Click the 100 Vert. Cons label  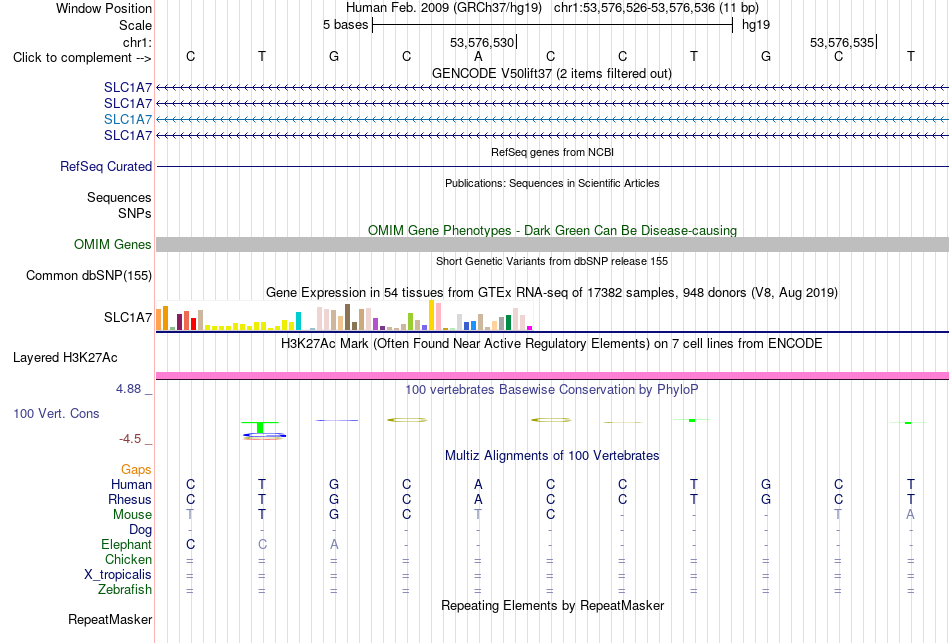click(x=56, y=413)
